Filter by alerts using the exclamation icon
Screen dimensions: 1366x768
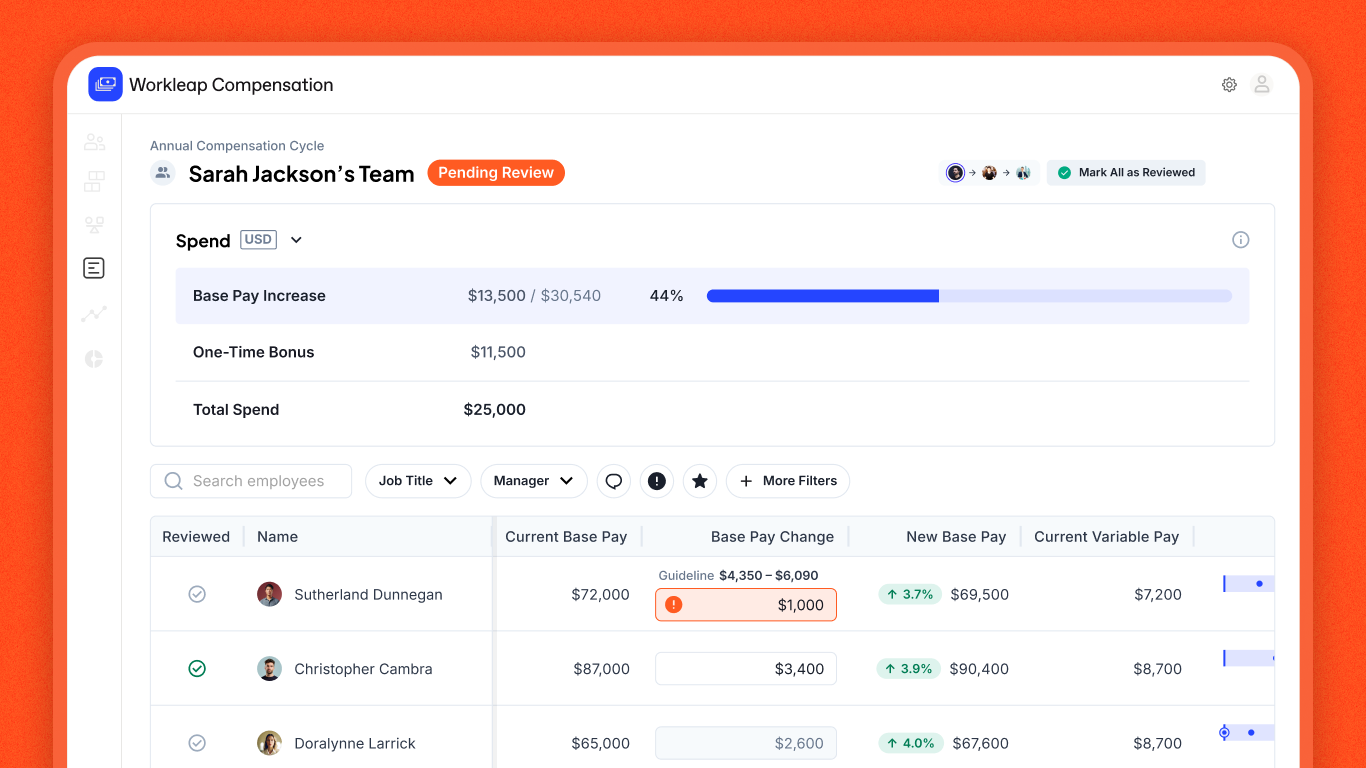click(657, 481)
